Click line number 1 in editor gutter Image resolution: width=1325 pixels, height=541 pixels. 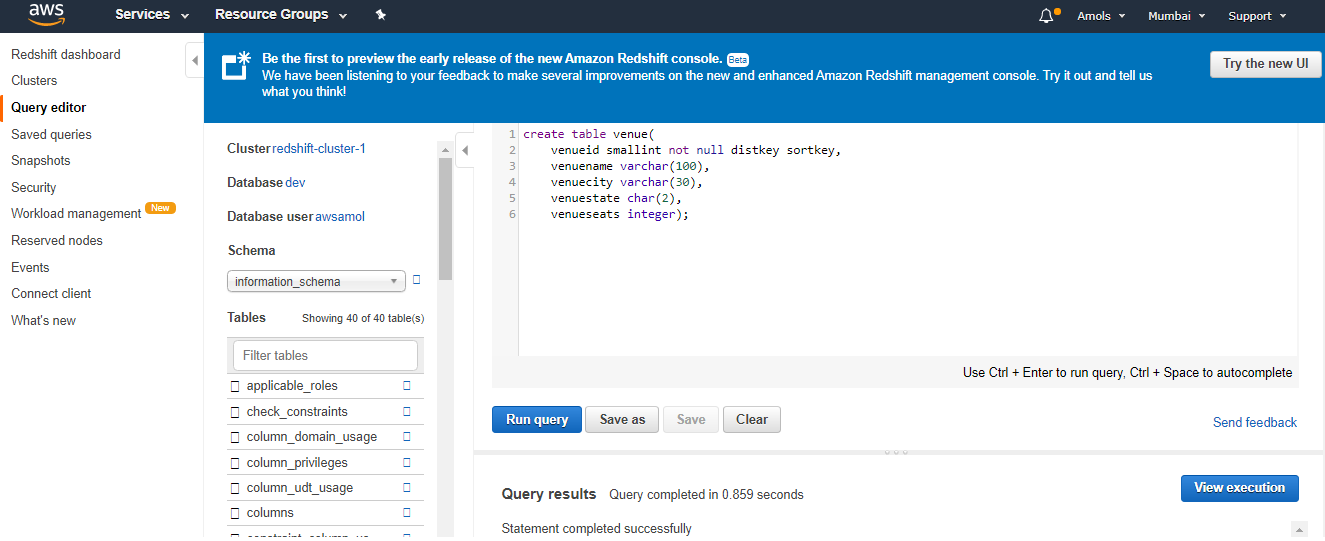coord(512,133)
